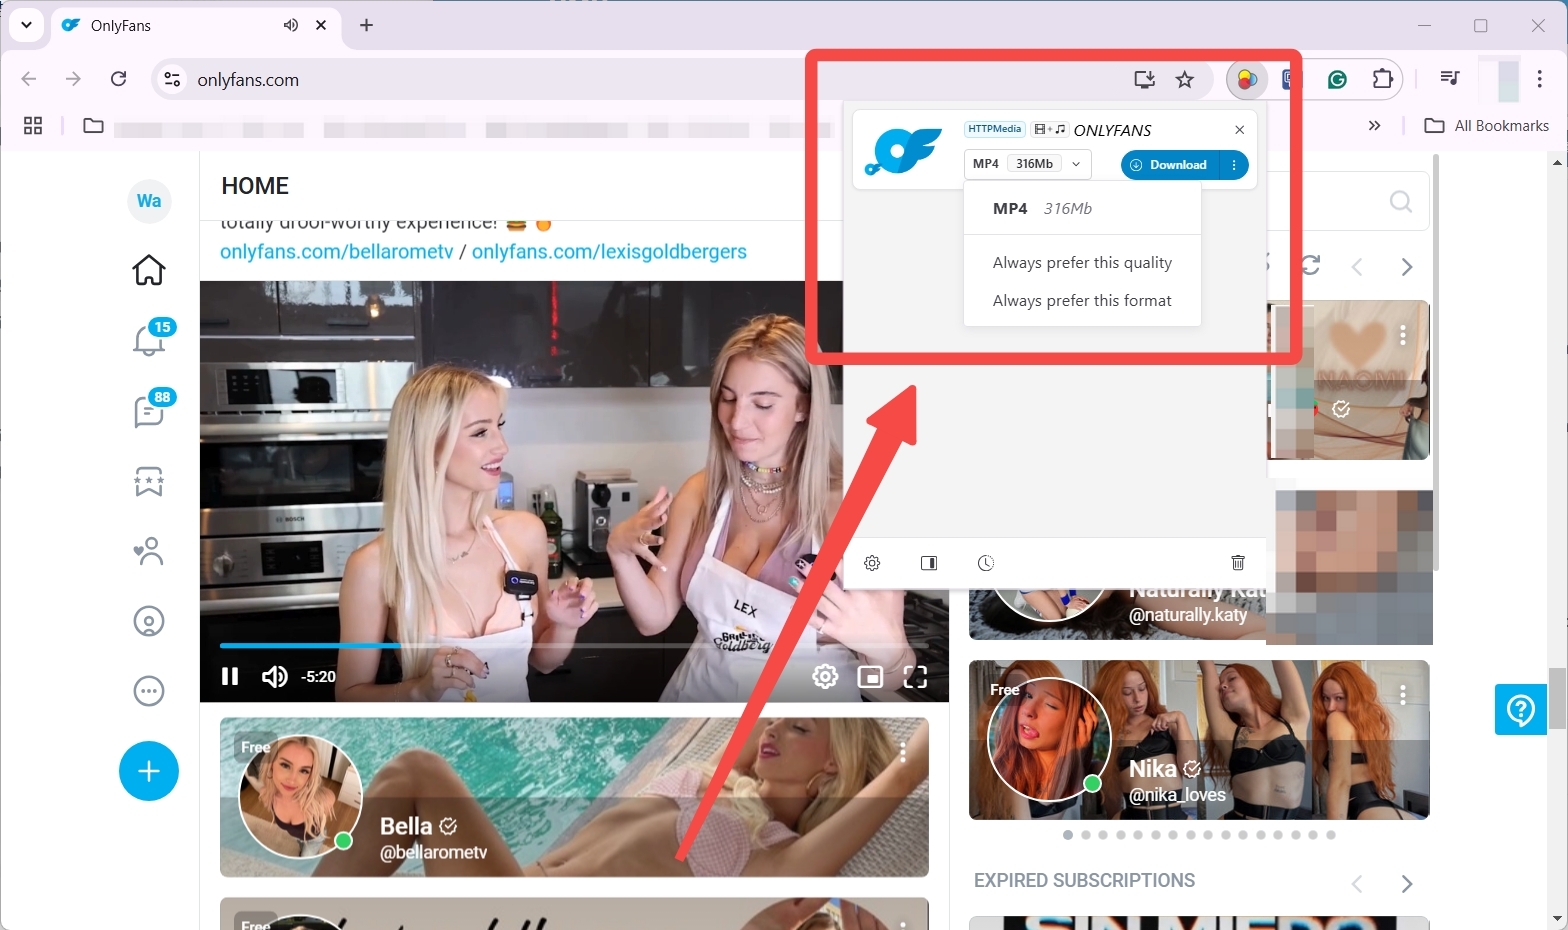Click the Download button in extension popup
The width and height of the screenshot is (1568, 930).
point(1171,165)
